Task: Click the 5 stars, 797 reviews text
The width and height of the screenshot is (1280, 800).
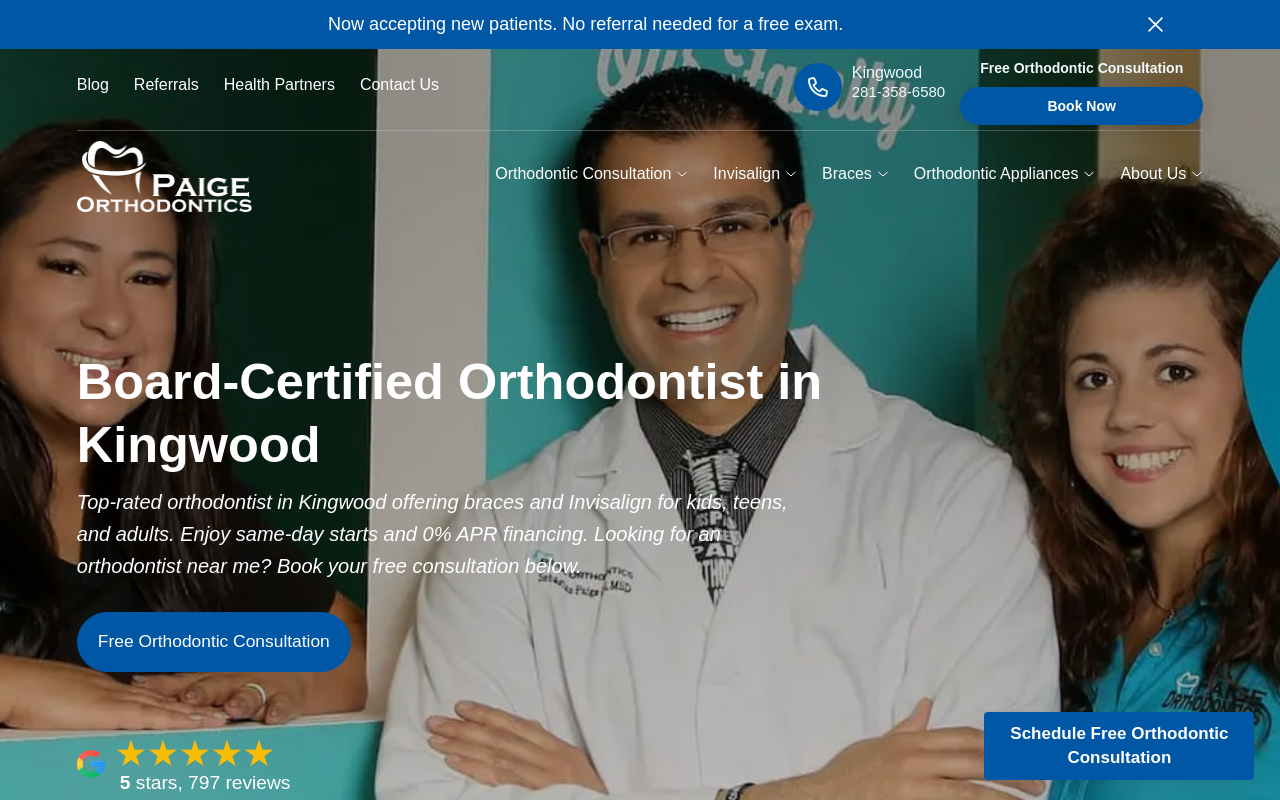Action: (205, 783)
